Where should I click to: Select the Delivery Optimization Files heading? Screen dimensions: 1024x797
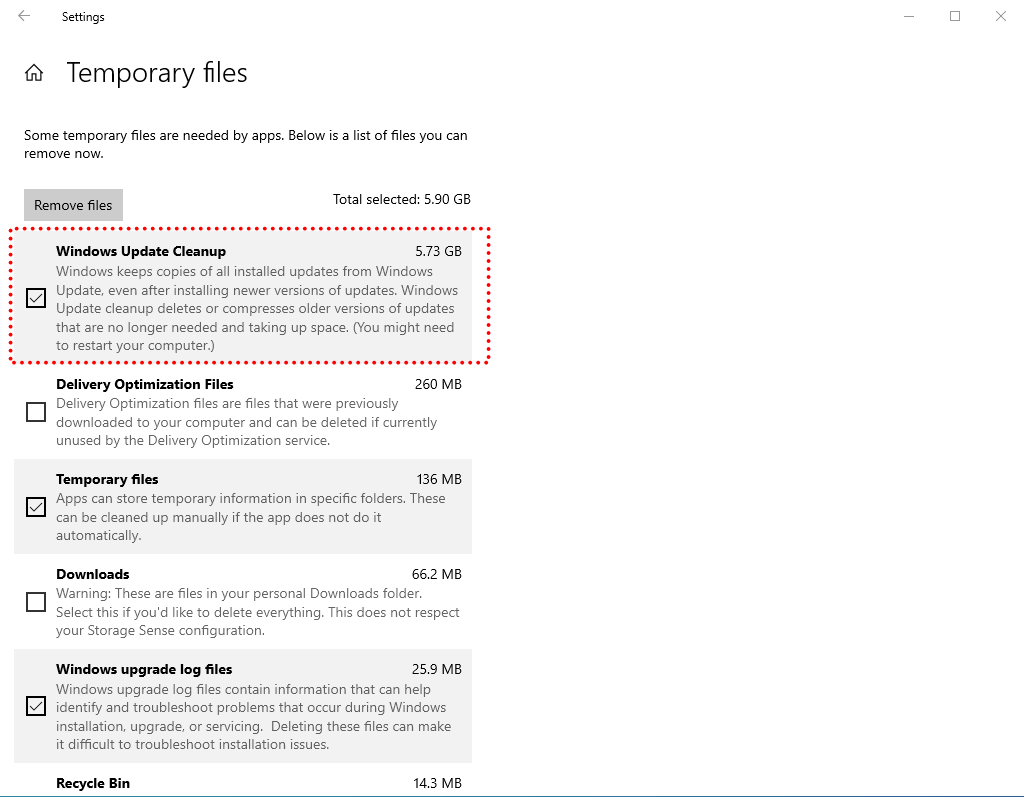pyautogui.click(x=145, y=384)
